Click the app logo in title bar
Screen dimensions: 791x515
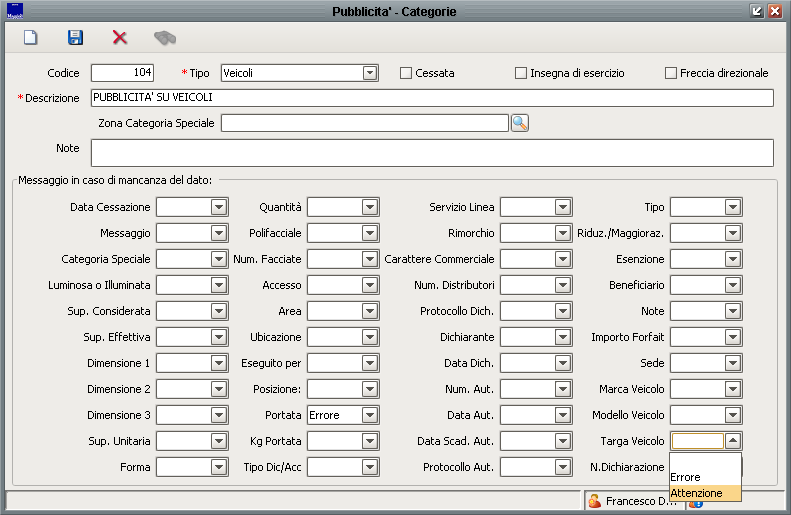(14, 11)
